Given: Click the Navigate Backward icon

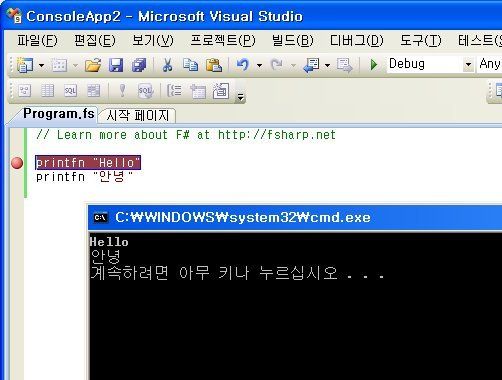Looking at the screenshot, I should (x=311, y=65).
